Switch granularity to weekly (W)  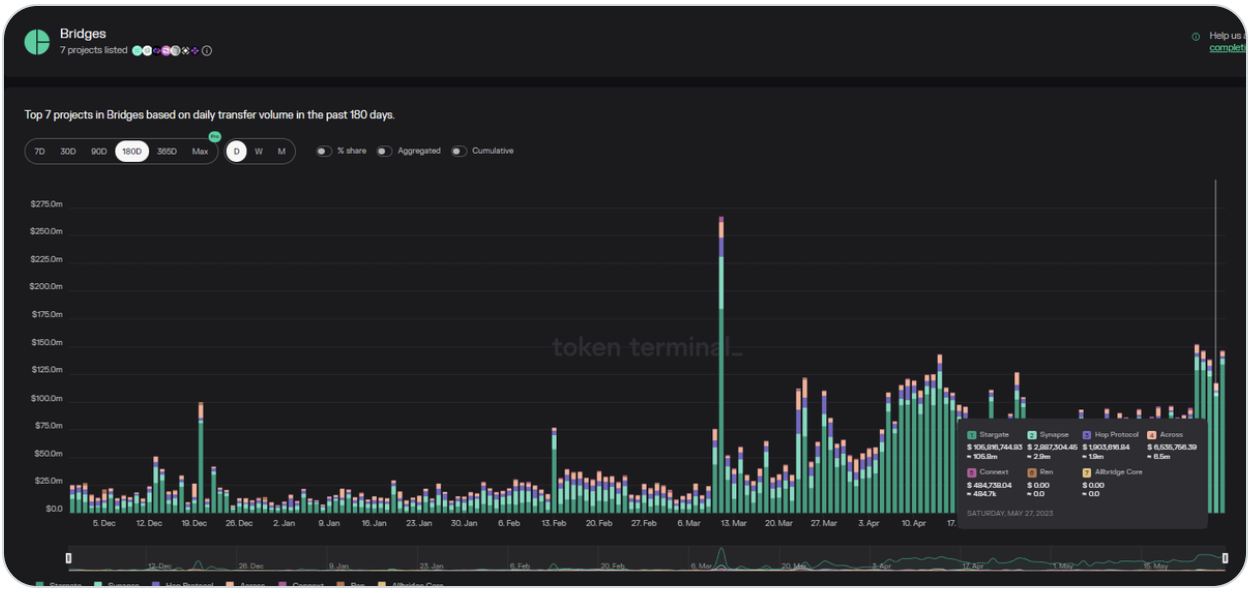[x=259, y=152]
